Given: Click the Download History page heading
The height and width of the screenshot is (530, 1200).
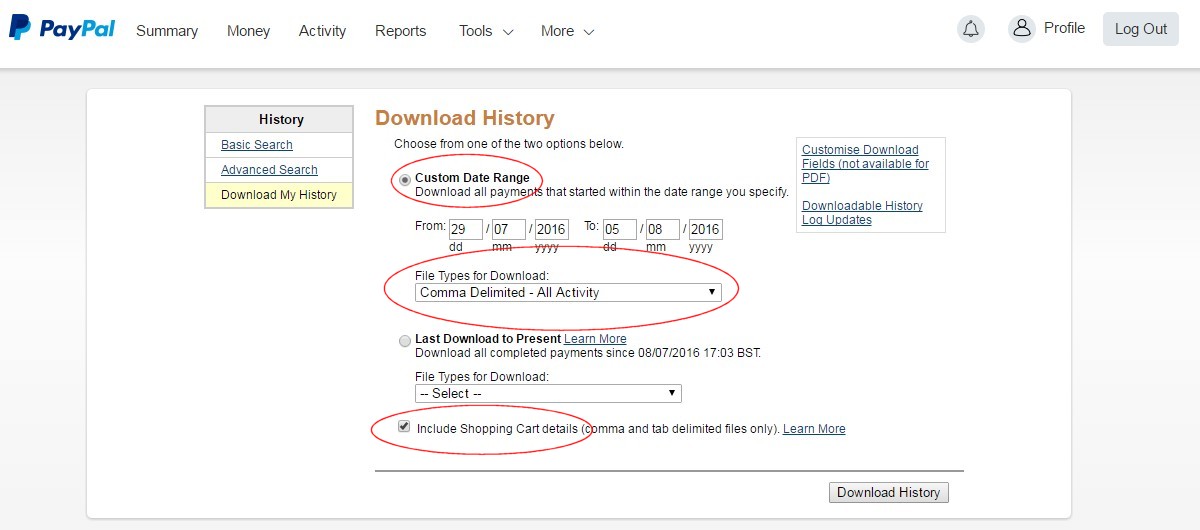Looking at the screenshot, I should pos(464,118).
